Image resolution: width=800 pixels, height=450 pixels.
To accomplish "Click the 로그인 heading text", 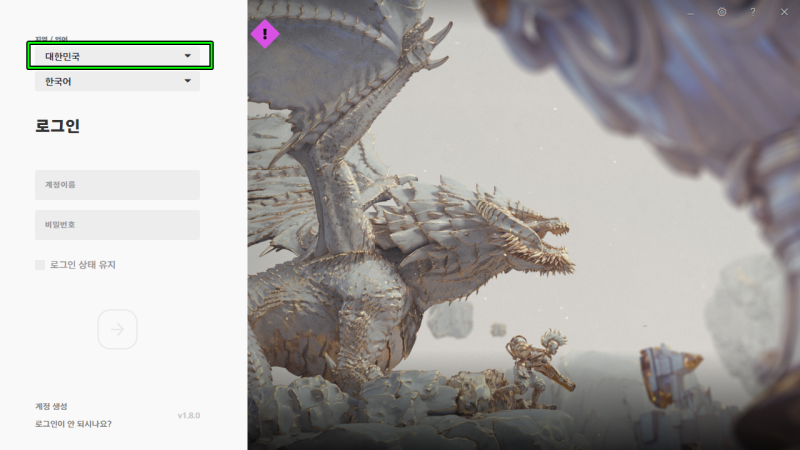I will 57,126.
